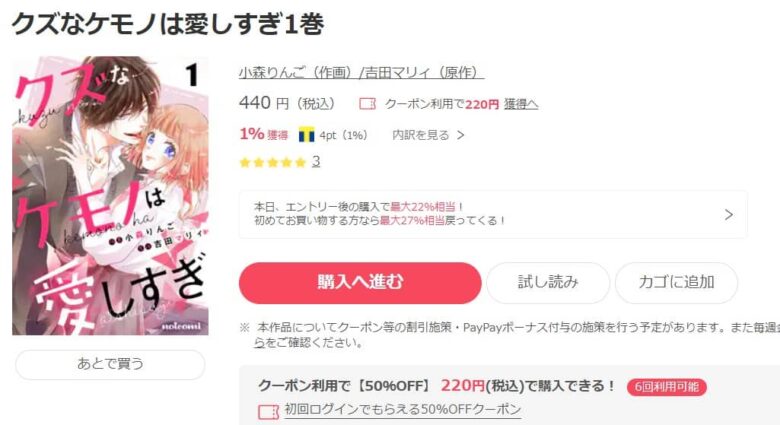The width and height of the screenshot is (780, 425).
Task: Click the あとで買う button
Action: tap(110, 364)
